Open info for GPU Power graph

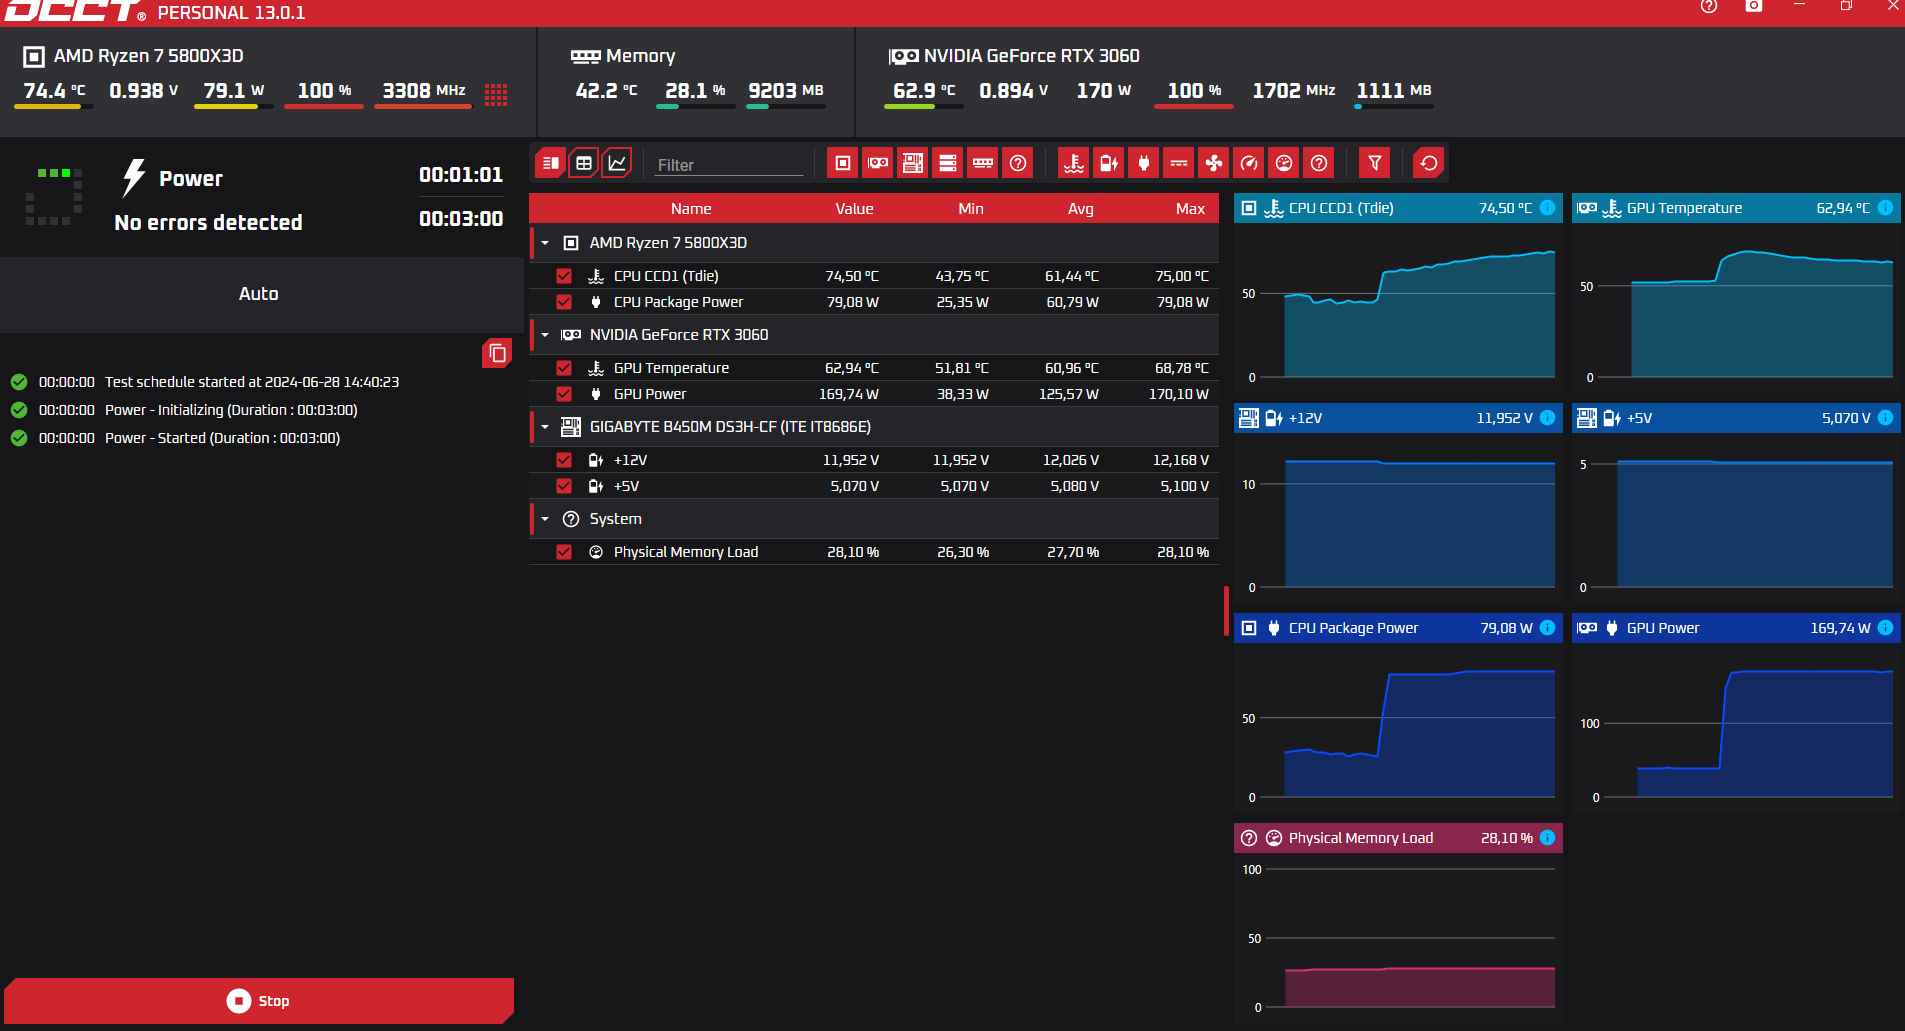1885,628
